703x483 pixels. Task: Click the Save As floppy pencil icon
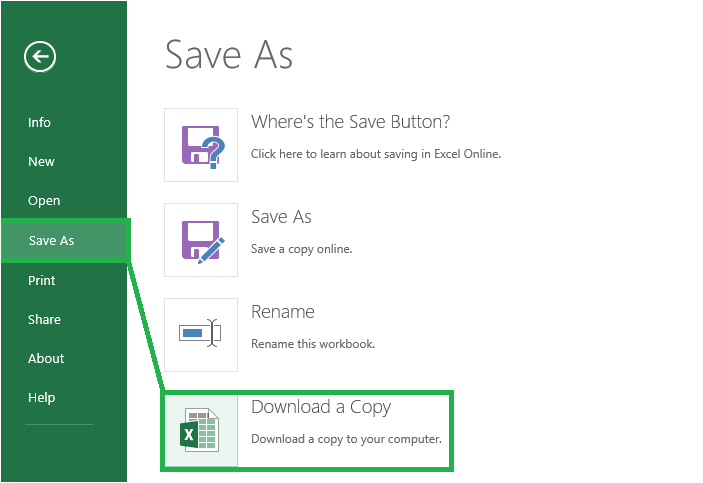(201, 240)
